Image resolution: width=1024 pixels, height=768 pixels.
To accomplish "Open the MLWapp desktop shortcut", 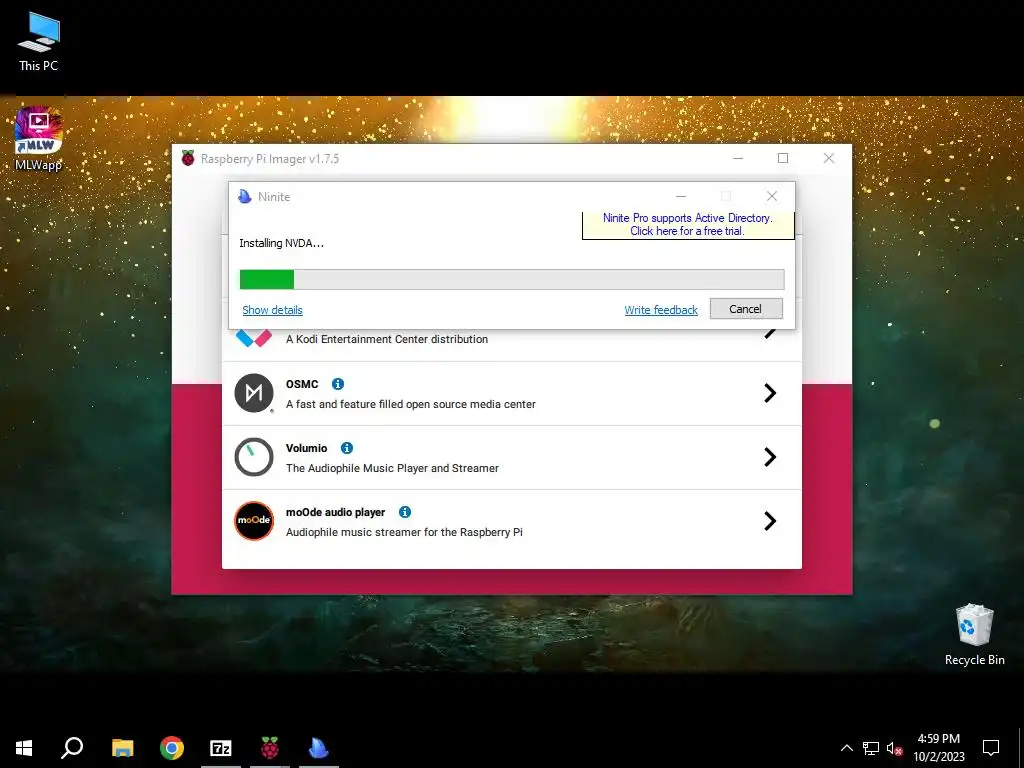I will coord(39,138).
